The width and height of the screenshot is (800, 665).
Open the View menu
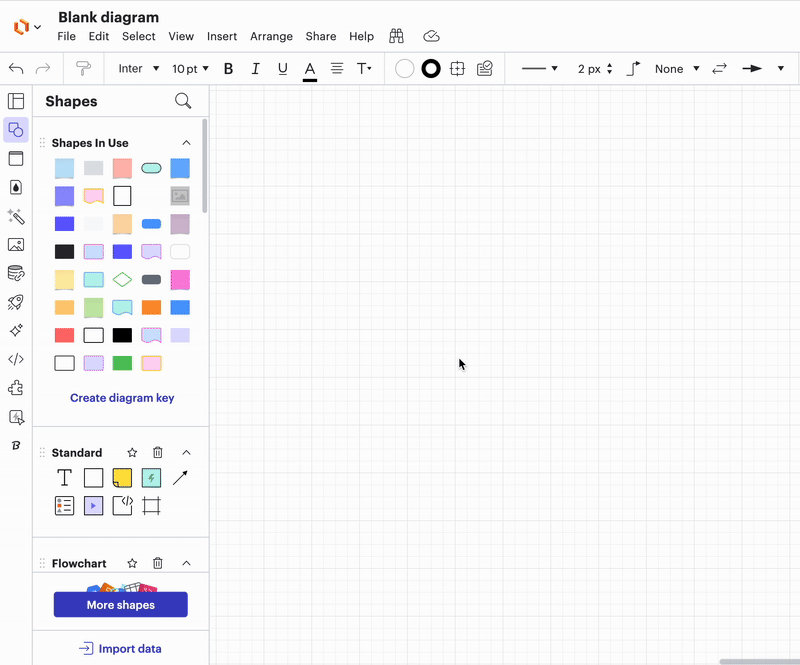coord(181,36)
